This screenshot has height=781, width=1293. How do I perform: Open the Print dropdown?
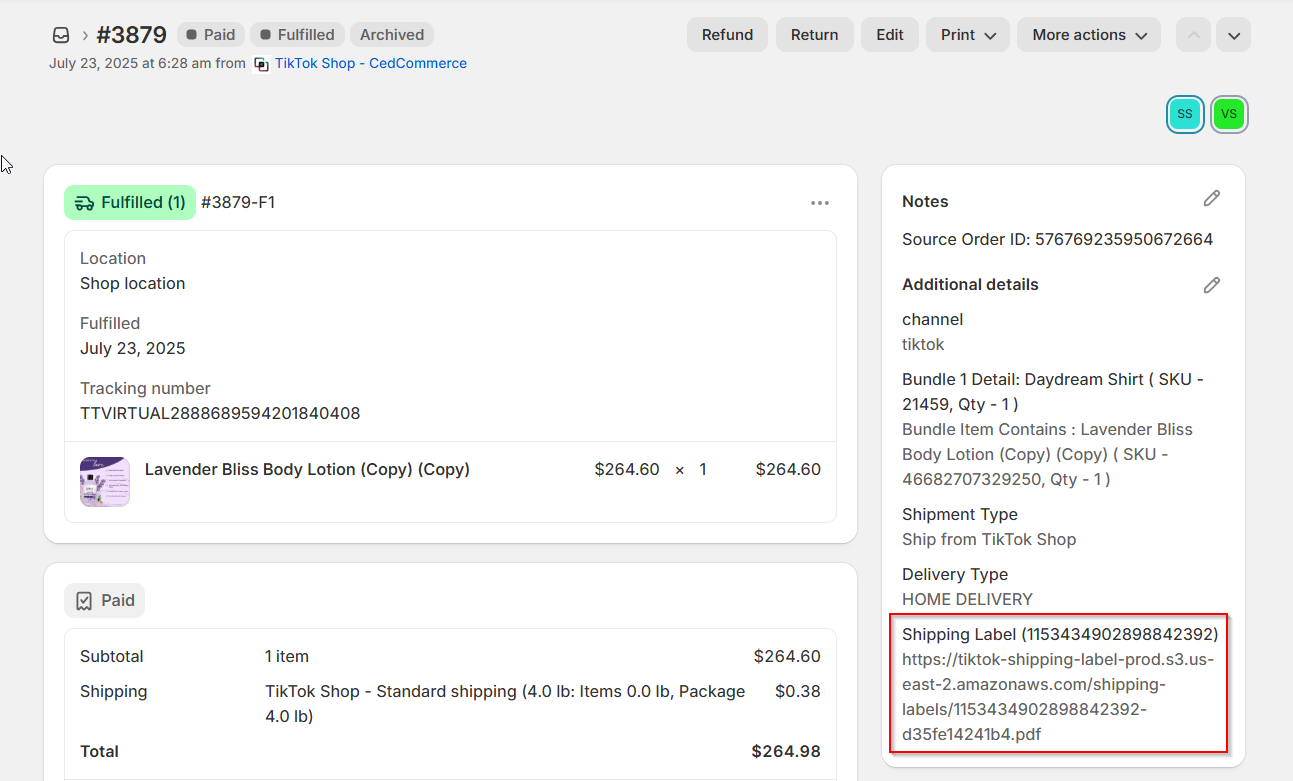tap(968, 35)
